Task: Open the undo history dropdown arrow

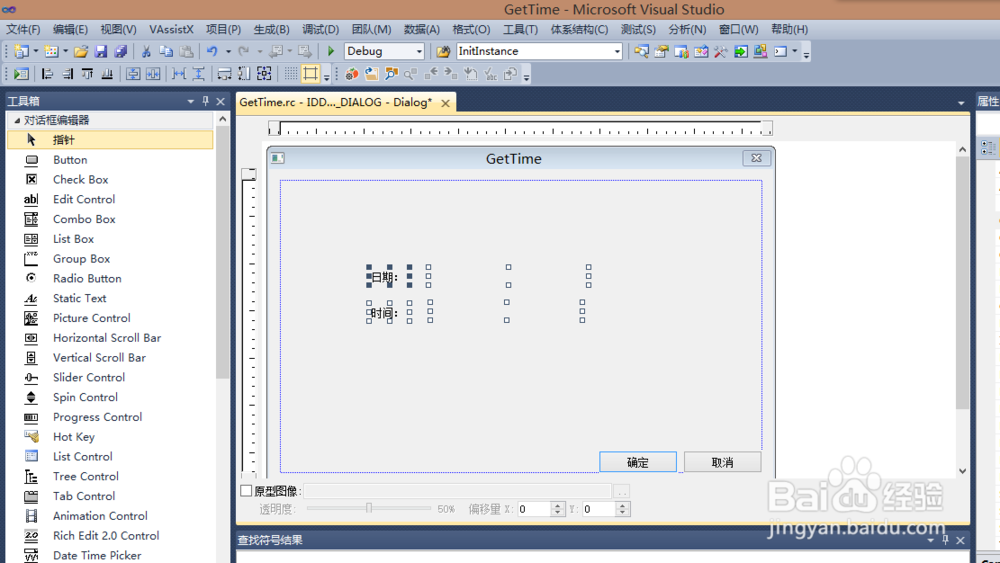Action: (228, 52)
